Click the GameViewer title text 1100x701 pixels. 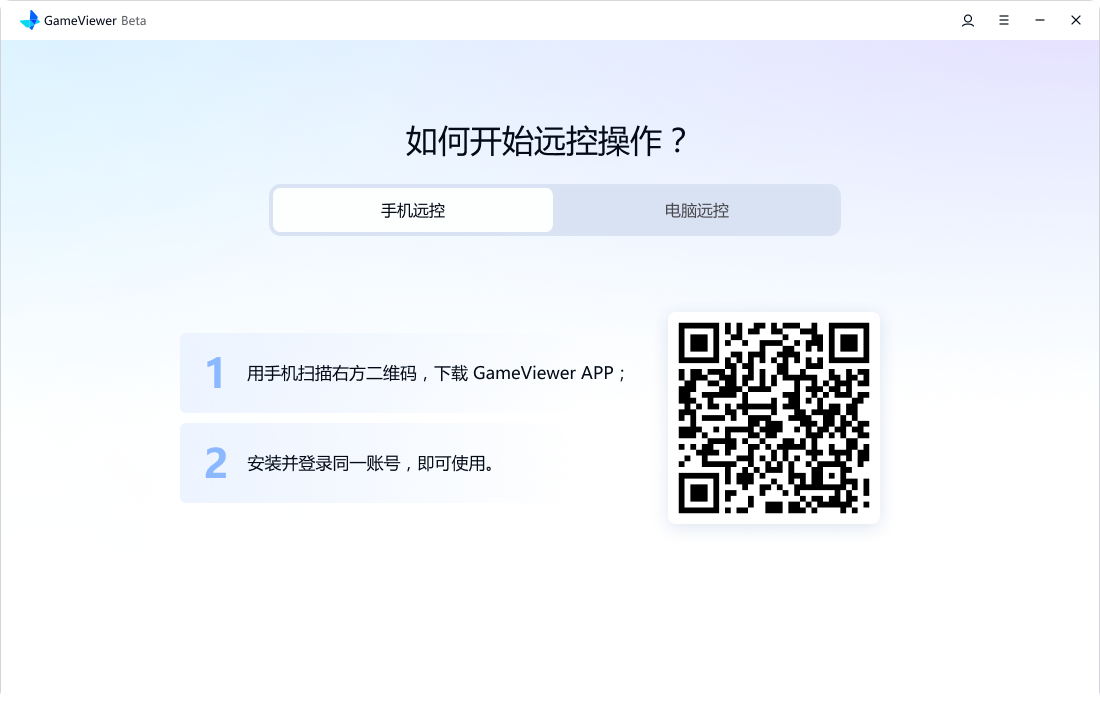coord(80,20)
